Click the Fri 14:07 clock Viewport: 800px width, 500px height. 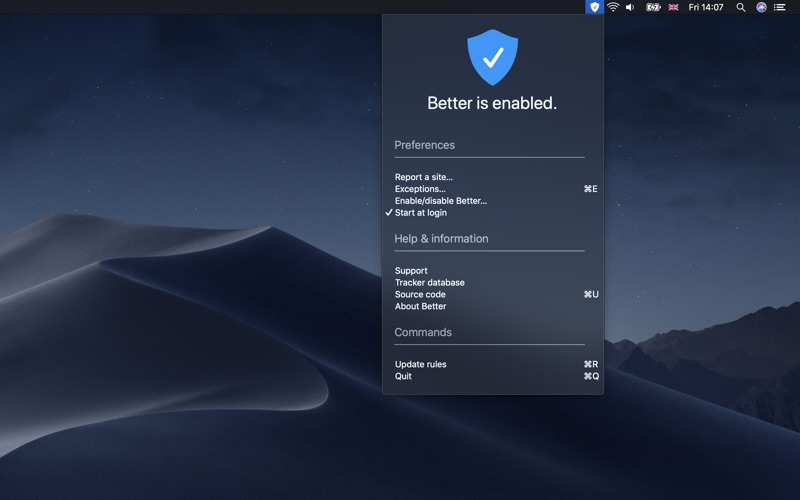click(706, 7)
